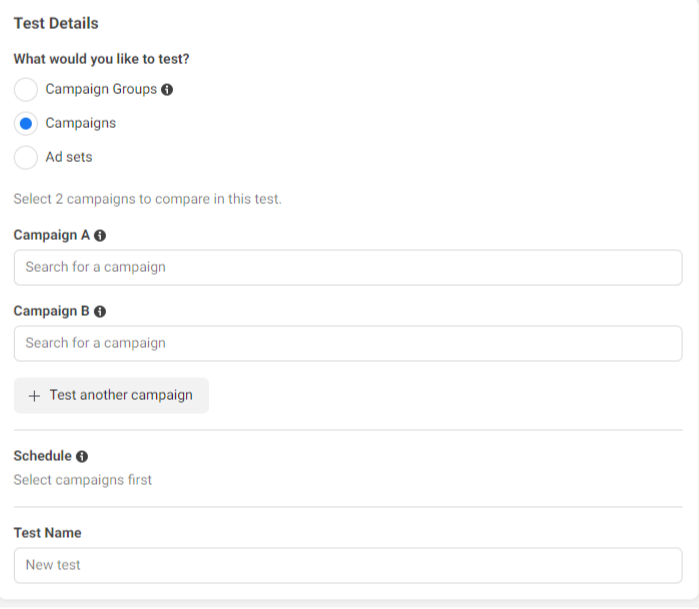Viewport: 699px width, 609px height.
Task: Click the 'Ad sets' option label text
Action: pos(69,157)
